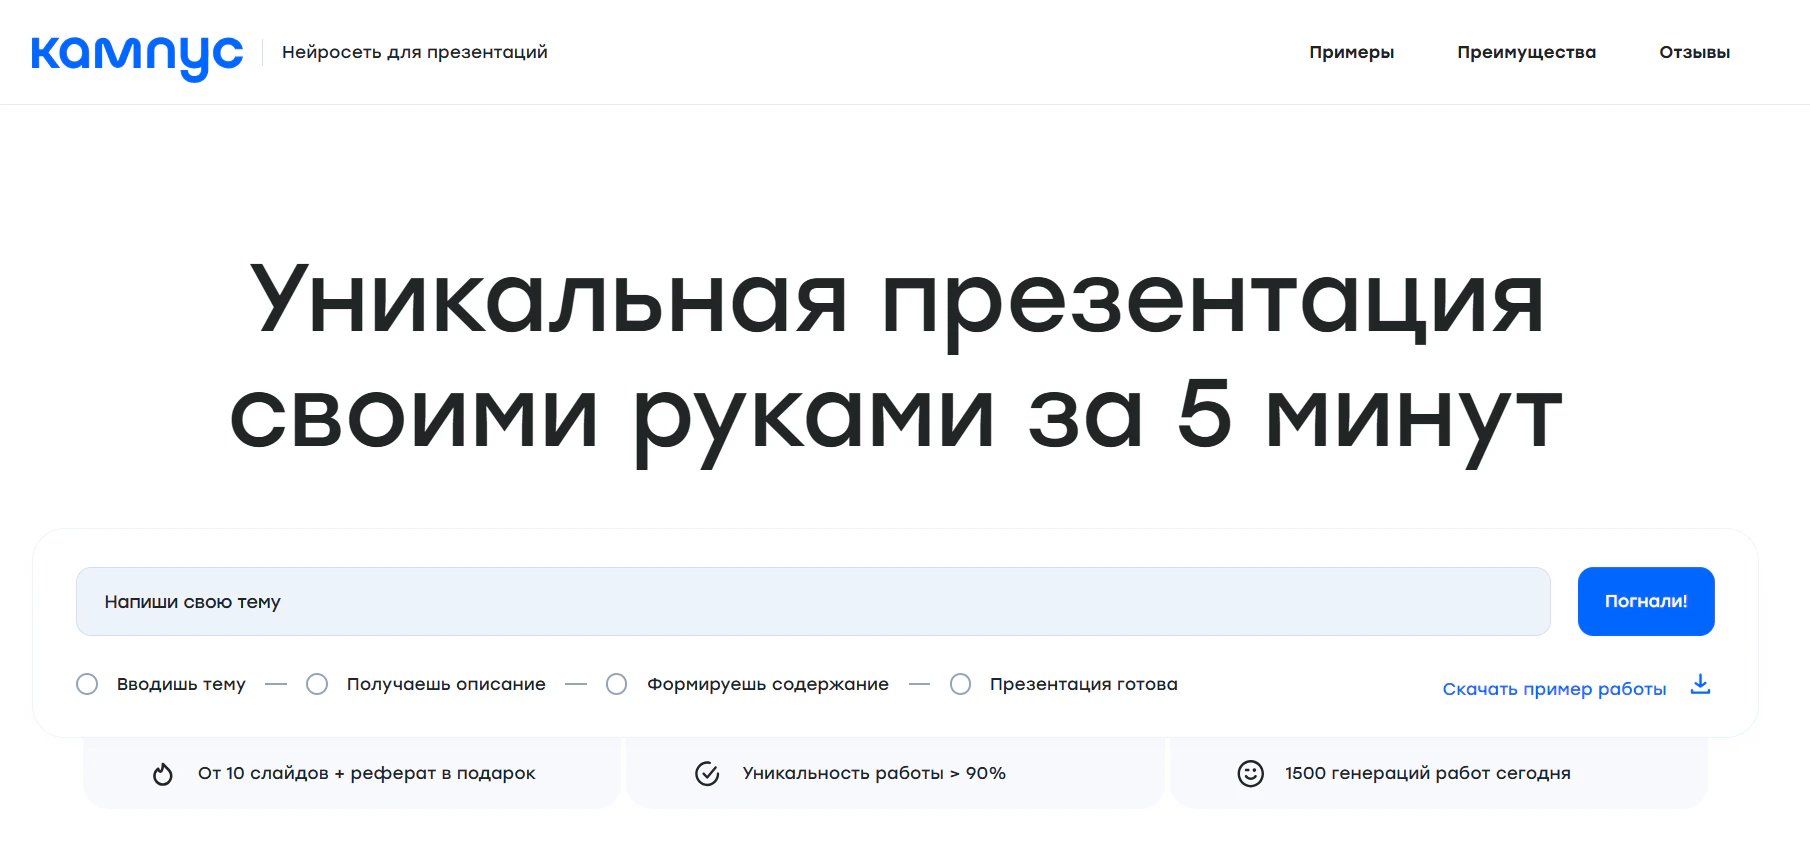Select the Презентация готова step circle
Viewport: 1810px width, 841px height.
961,684
